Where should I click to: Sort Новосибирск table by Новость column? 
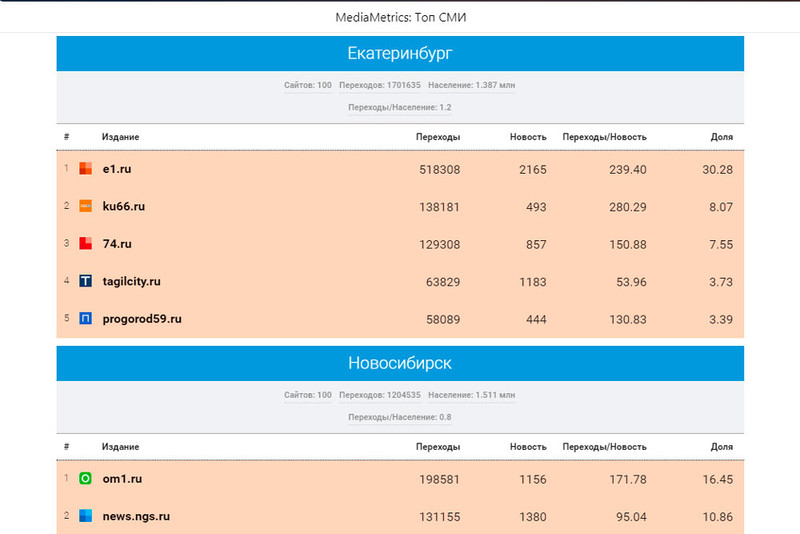click(527, 446)
